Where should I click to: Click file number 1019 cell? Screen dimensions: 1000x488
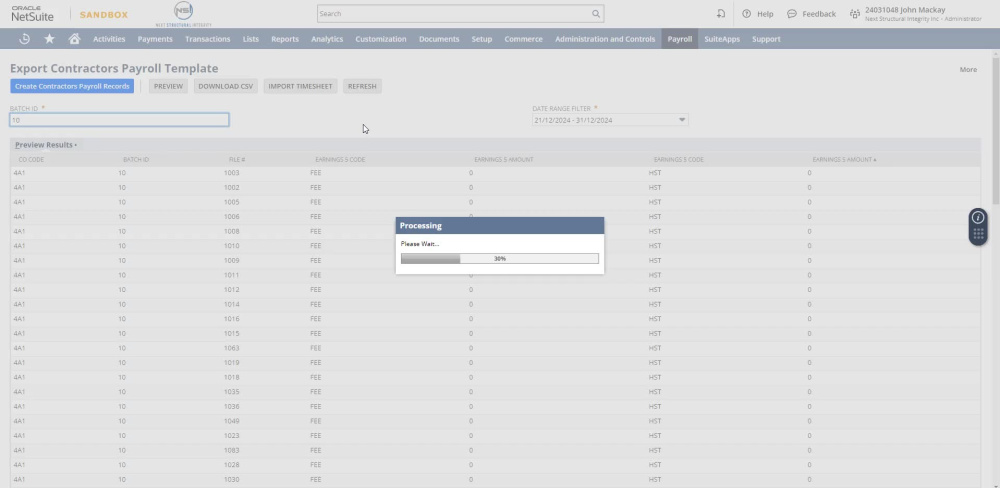click(x=232, y=362)
